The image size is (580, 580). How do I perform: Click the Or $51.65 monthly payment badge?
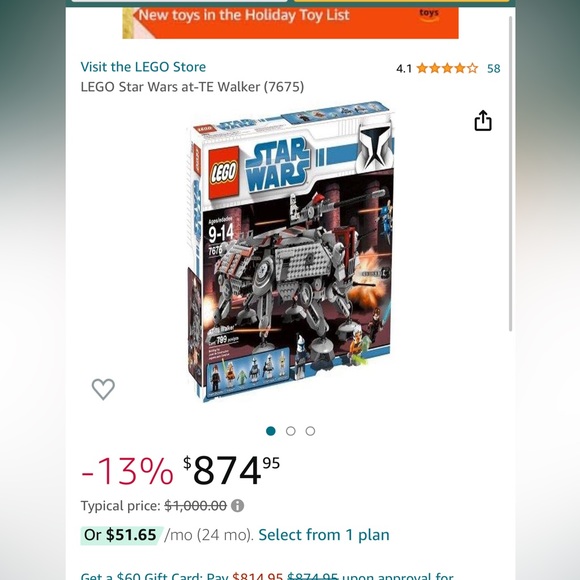click(121, 535)
